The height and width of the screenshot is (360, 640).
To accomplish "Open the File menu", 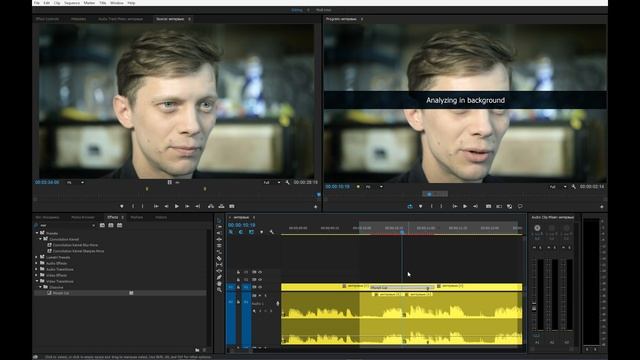I will pyautogui.click(x=37, y=3).
